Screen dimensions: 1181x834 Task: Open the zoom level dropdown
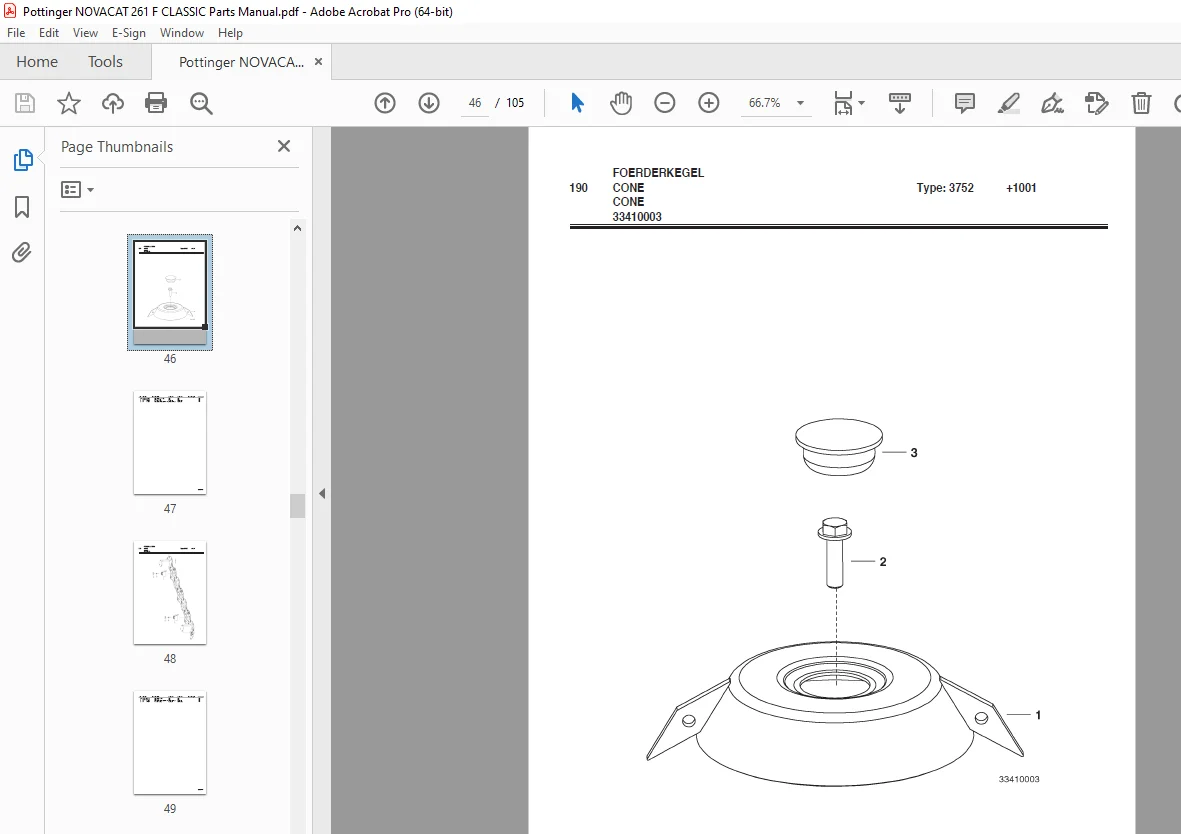pyautogui.click(x=801, y=103)
